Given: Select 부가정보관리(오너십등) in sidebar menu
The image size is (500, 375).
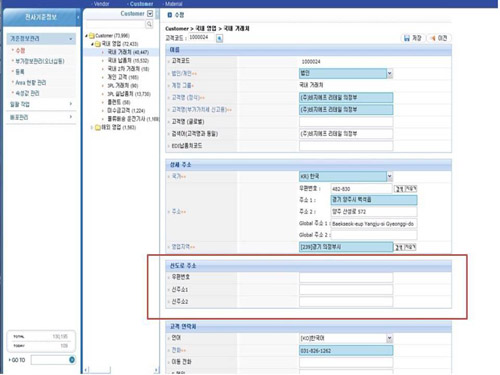Looking at the screenshot, I should [40, 61].
